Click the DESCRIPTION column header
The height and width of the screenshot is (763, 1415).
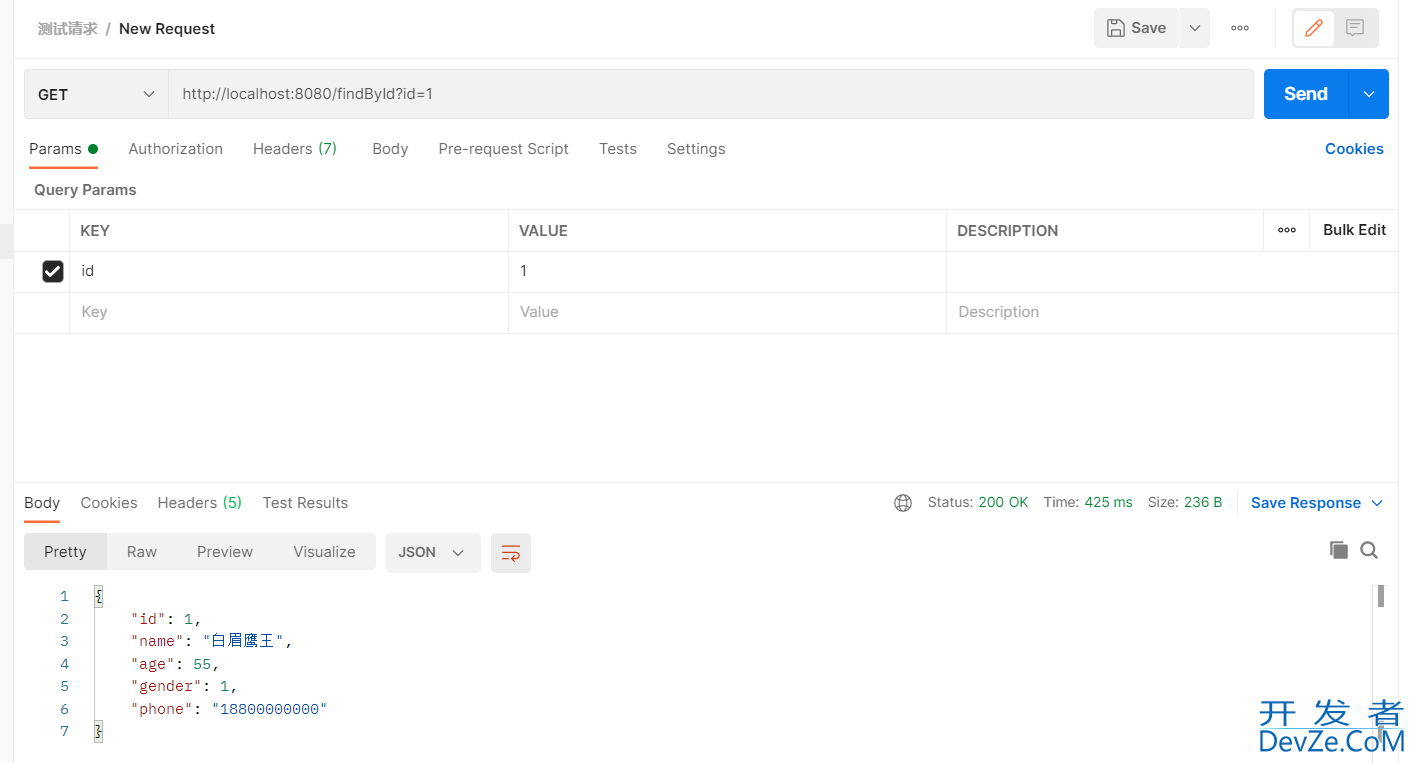coord(1007,231)
